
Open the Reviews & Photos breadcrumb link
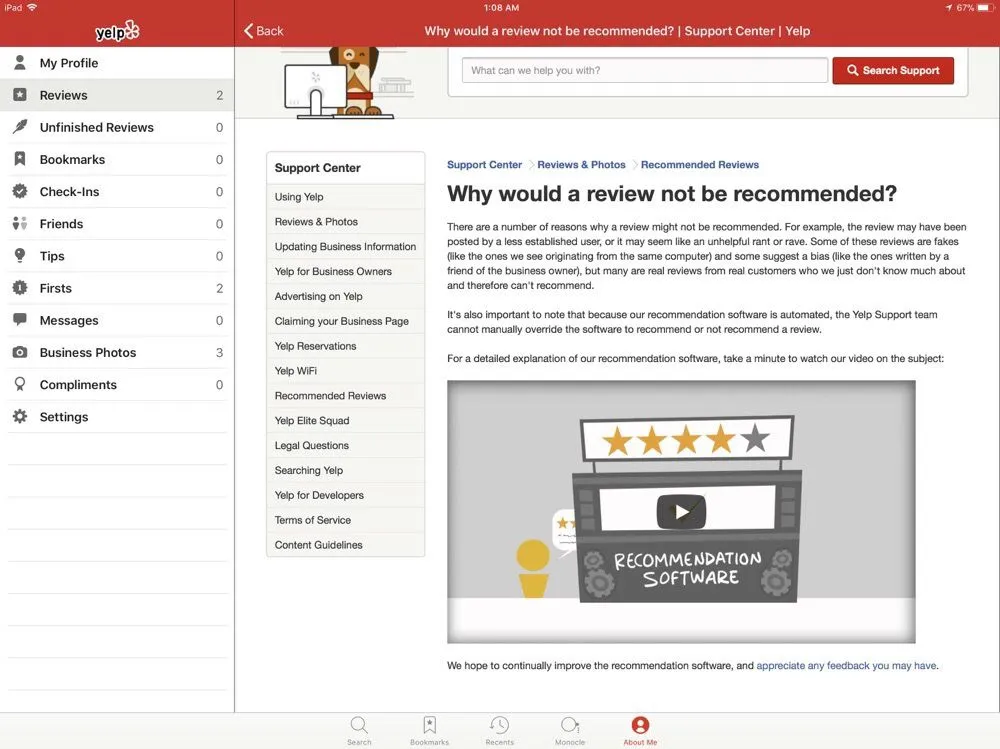click(581, 165)
